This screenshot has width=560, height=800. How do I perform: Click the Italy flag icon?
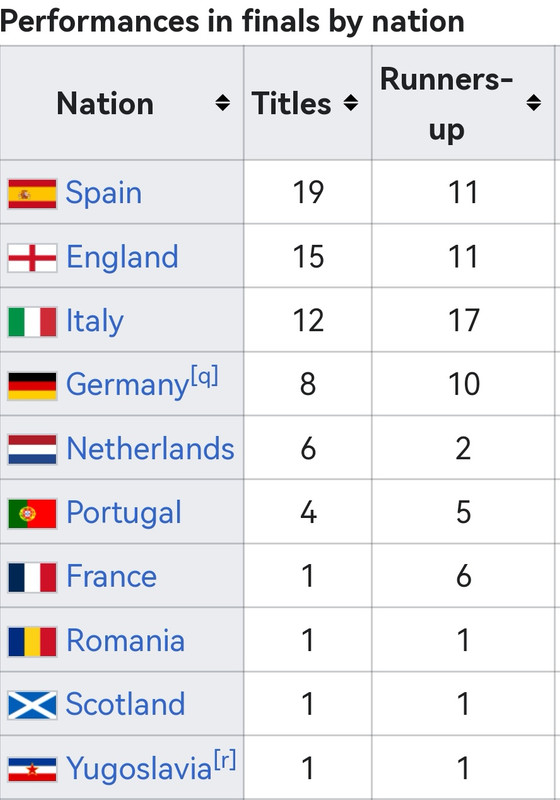32,322
